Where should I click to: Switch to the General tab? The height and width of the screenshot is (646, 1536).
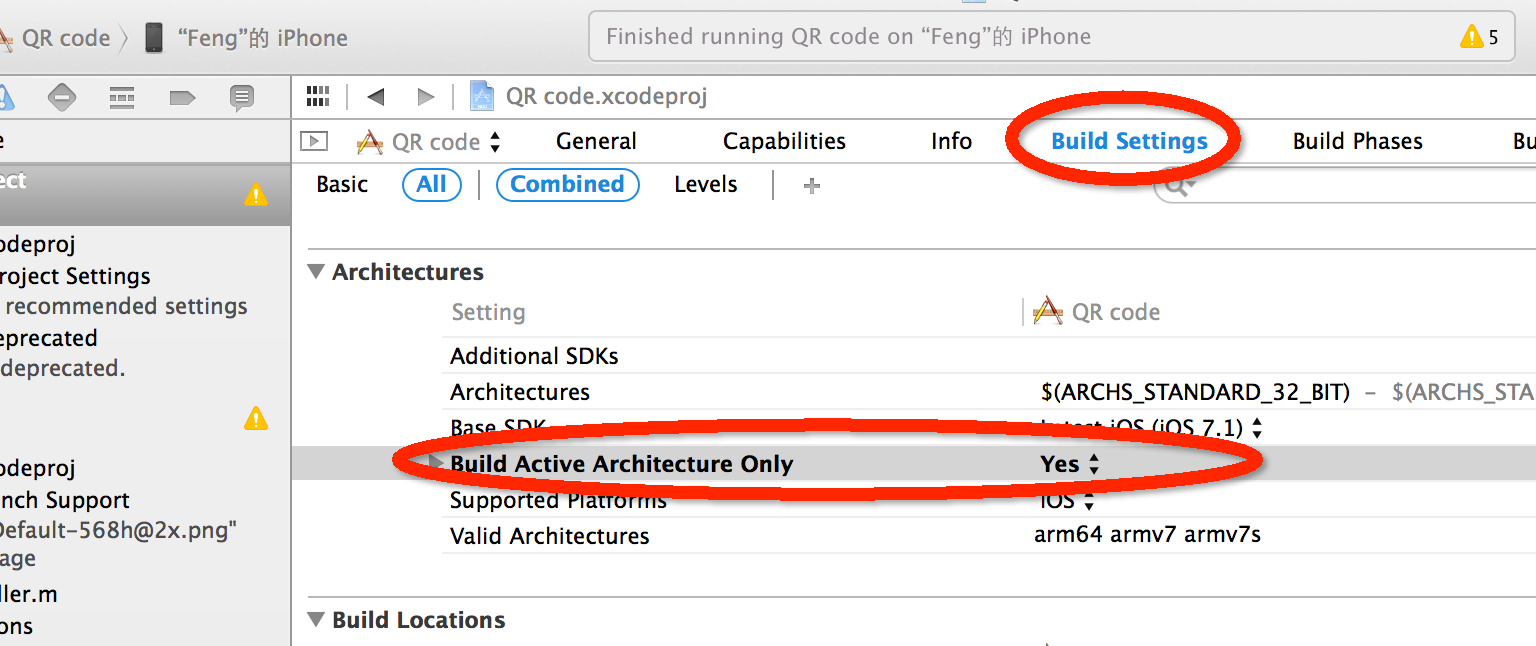596,142
